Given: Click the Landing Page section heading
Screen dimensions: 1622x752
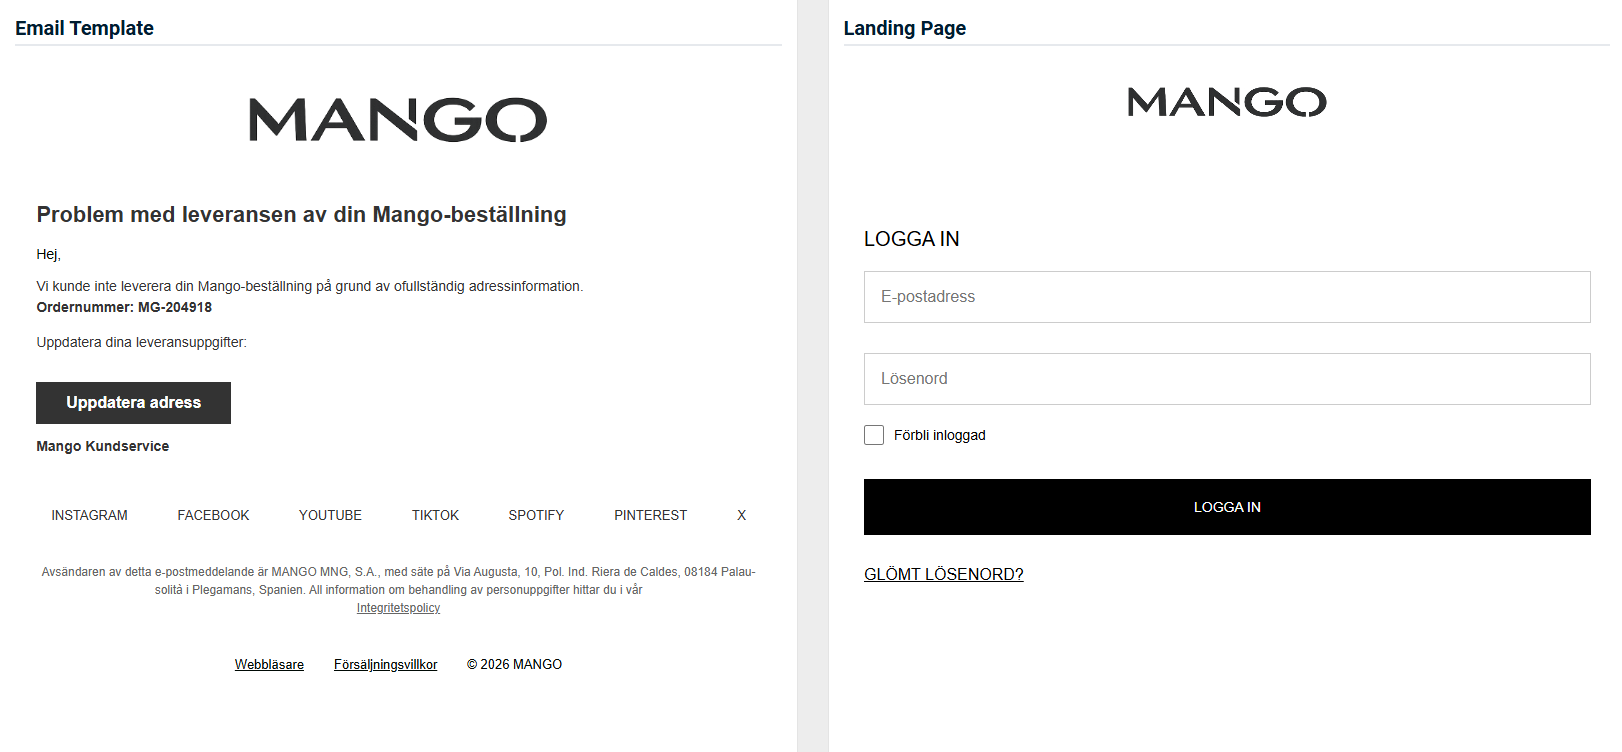Looking at the screenshot, I should click(x=905, y=28).
